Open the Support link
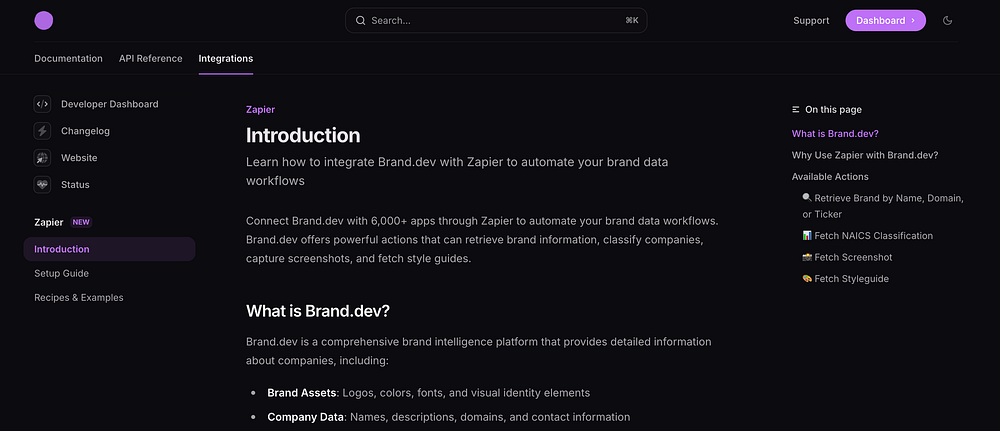Image resolution: width=1000 pixels, height=431 pixels. [x=811, y=20]
